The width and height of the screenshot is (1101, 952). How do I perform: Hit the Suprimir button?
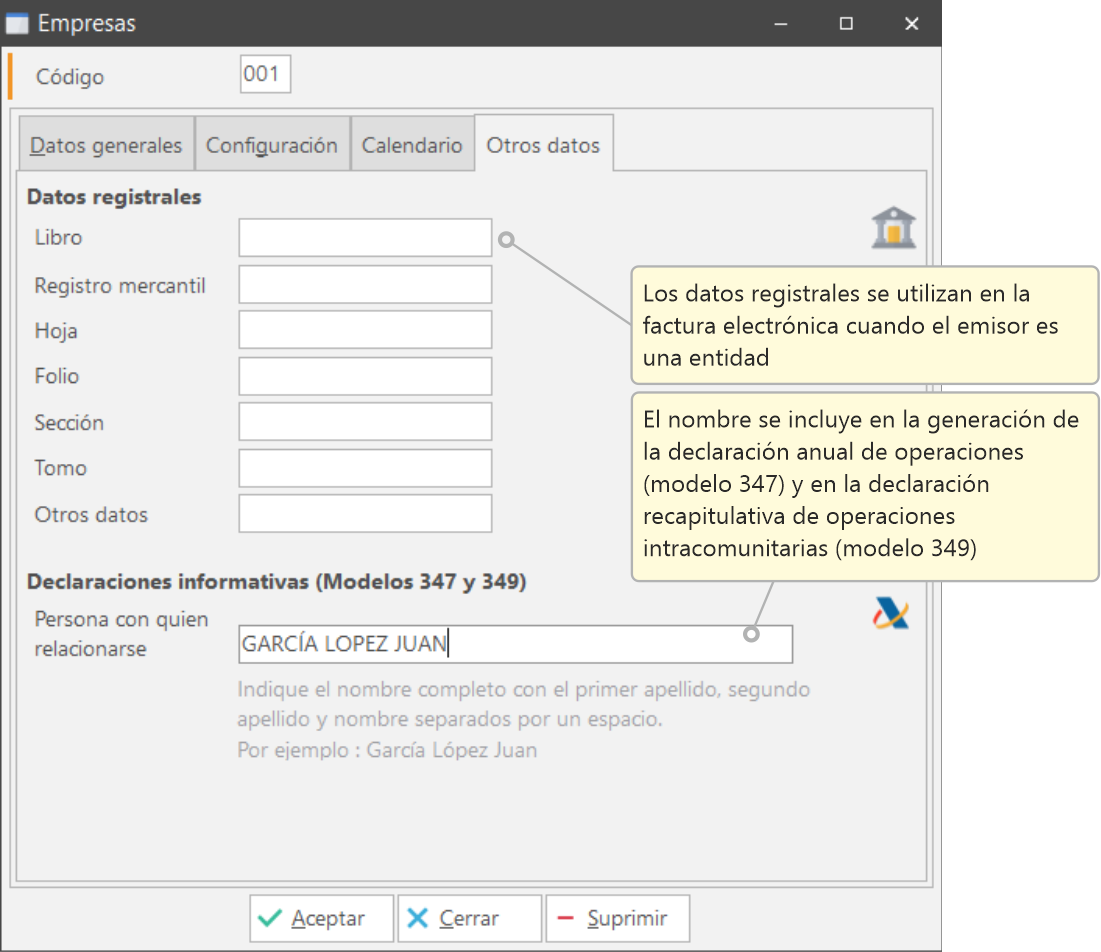(617, 918)
